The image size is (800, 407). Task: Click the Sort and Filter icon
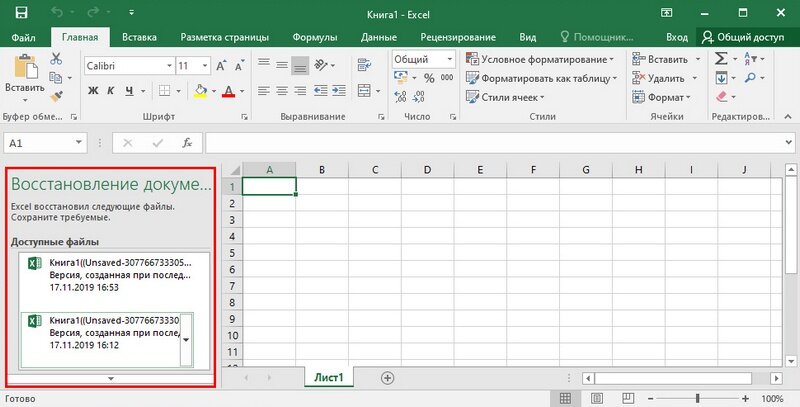pyautogui.click(x=750, y=59)
